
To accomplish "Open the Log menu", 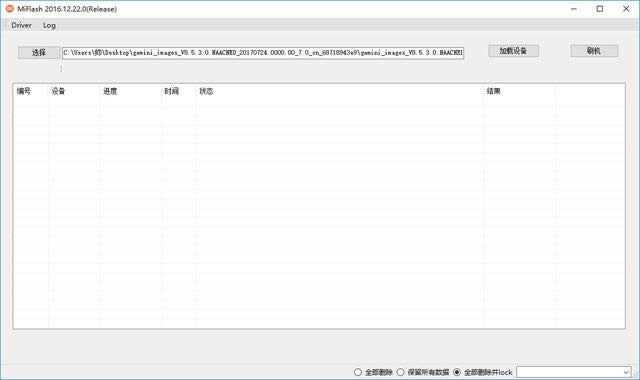I will (x=49, y=25).
